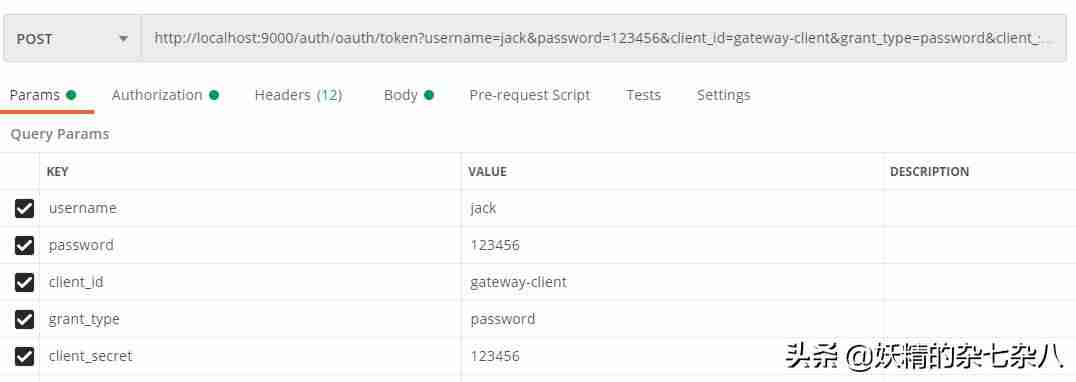Click the description cell for client_id
The width and height of the screenshot is (1076, 382).
pos(980,283)
